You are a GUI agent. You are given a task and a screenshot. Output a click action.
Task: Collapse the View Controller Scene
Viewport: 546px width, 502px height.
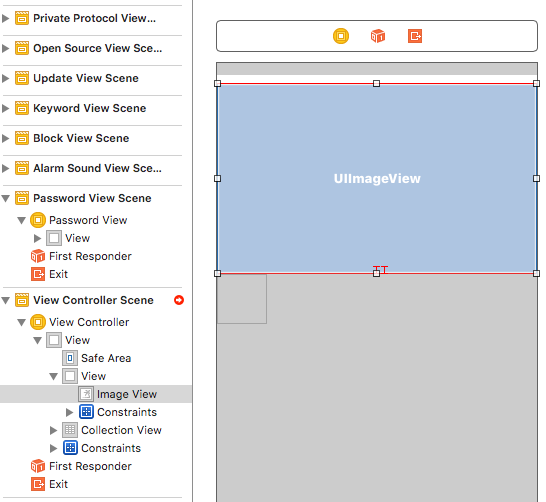(5, 300)
